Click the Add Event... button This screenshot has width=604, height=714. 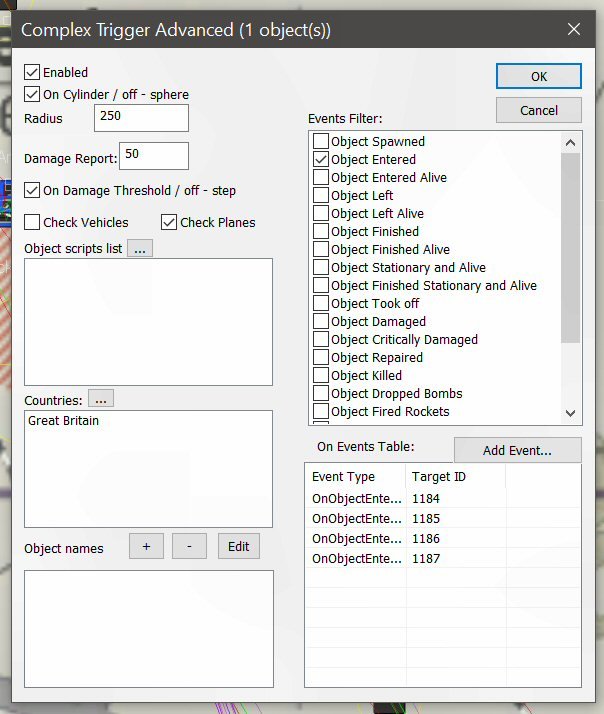pyautogui.click(x=517, y=450)
